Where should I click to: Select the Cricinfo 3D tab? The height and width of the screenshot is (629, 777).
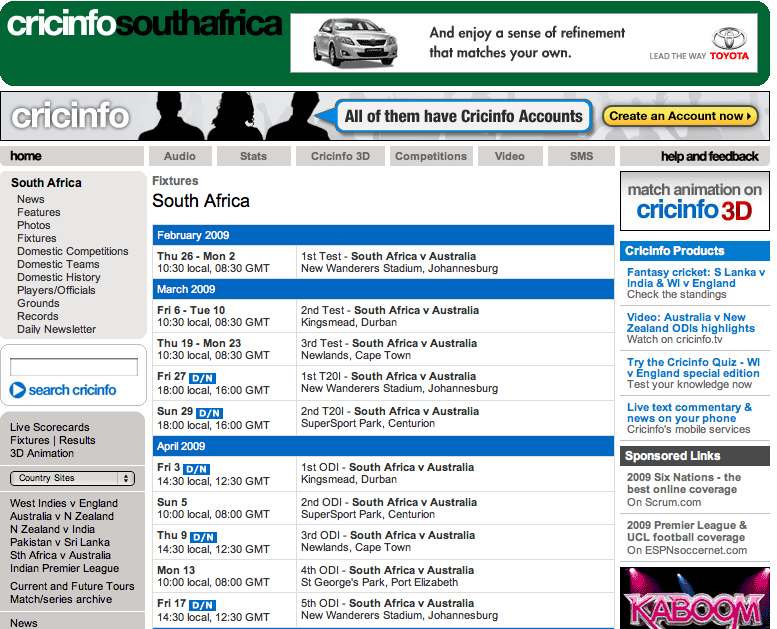340,156
